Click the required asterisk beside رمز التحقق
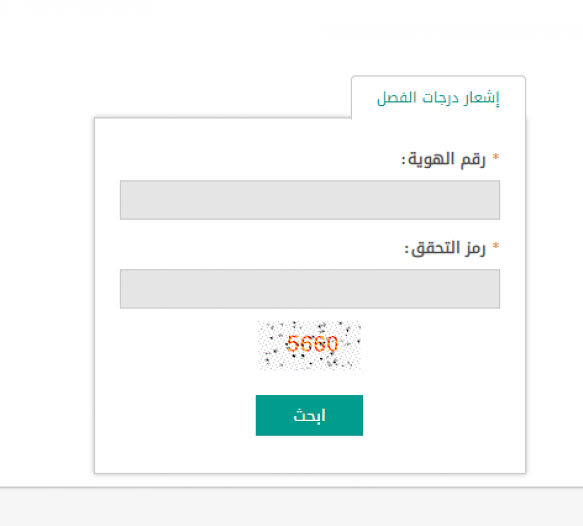This screenshot has width=583, height=526. coord(495,246)
